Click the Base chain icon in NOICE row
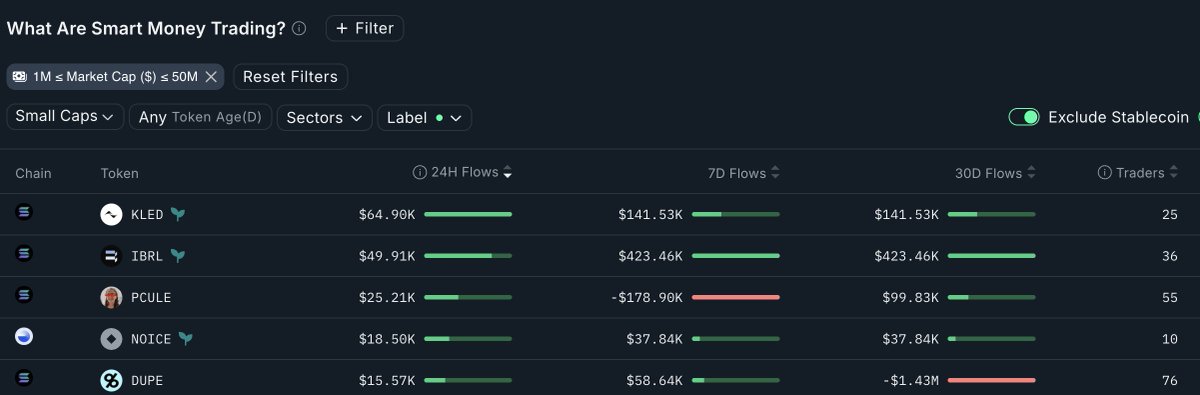Screen dimensions: 1200x395 pos(24,337)
